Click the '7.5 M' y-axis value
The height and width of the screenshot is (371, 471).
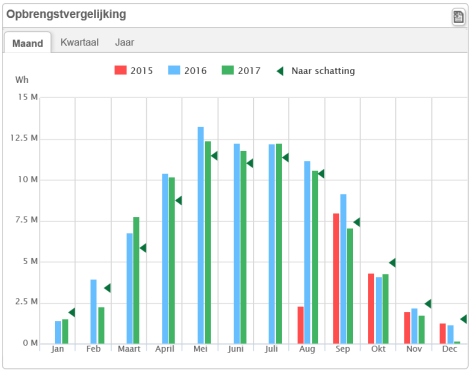(x=26, y=220)
